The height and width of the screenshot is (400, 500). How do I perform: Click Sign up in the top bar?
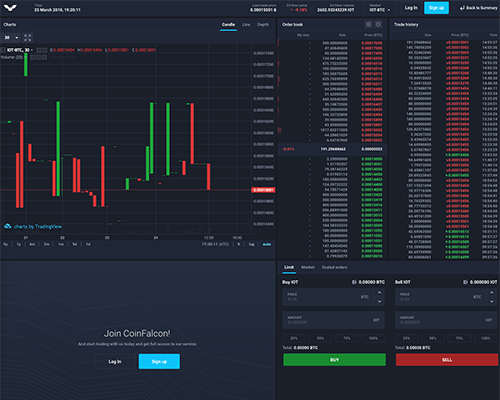coord(436,8)
